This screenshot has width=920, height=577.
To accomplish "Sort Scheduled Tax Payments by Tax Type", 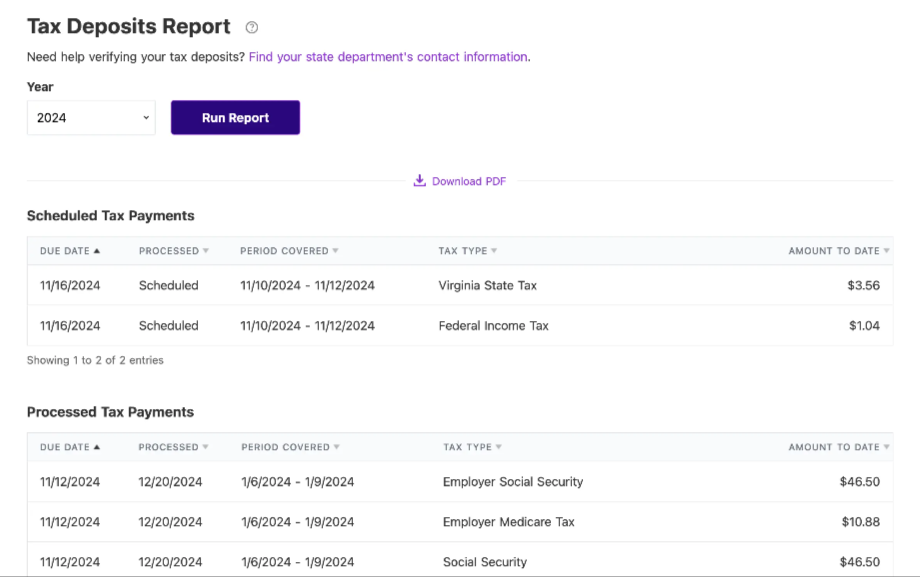I will click(468, 251).
